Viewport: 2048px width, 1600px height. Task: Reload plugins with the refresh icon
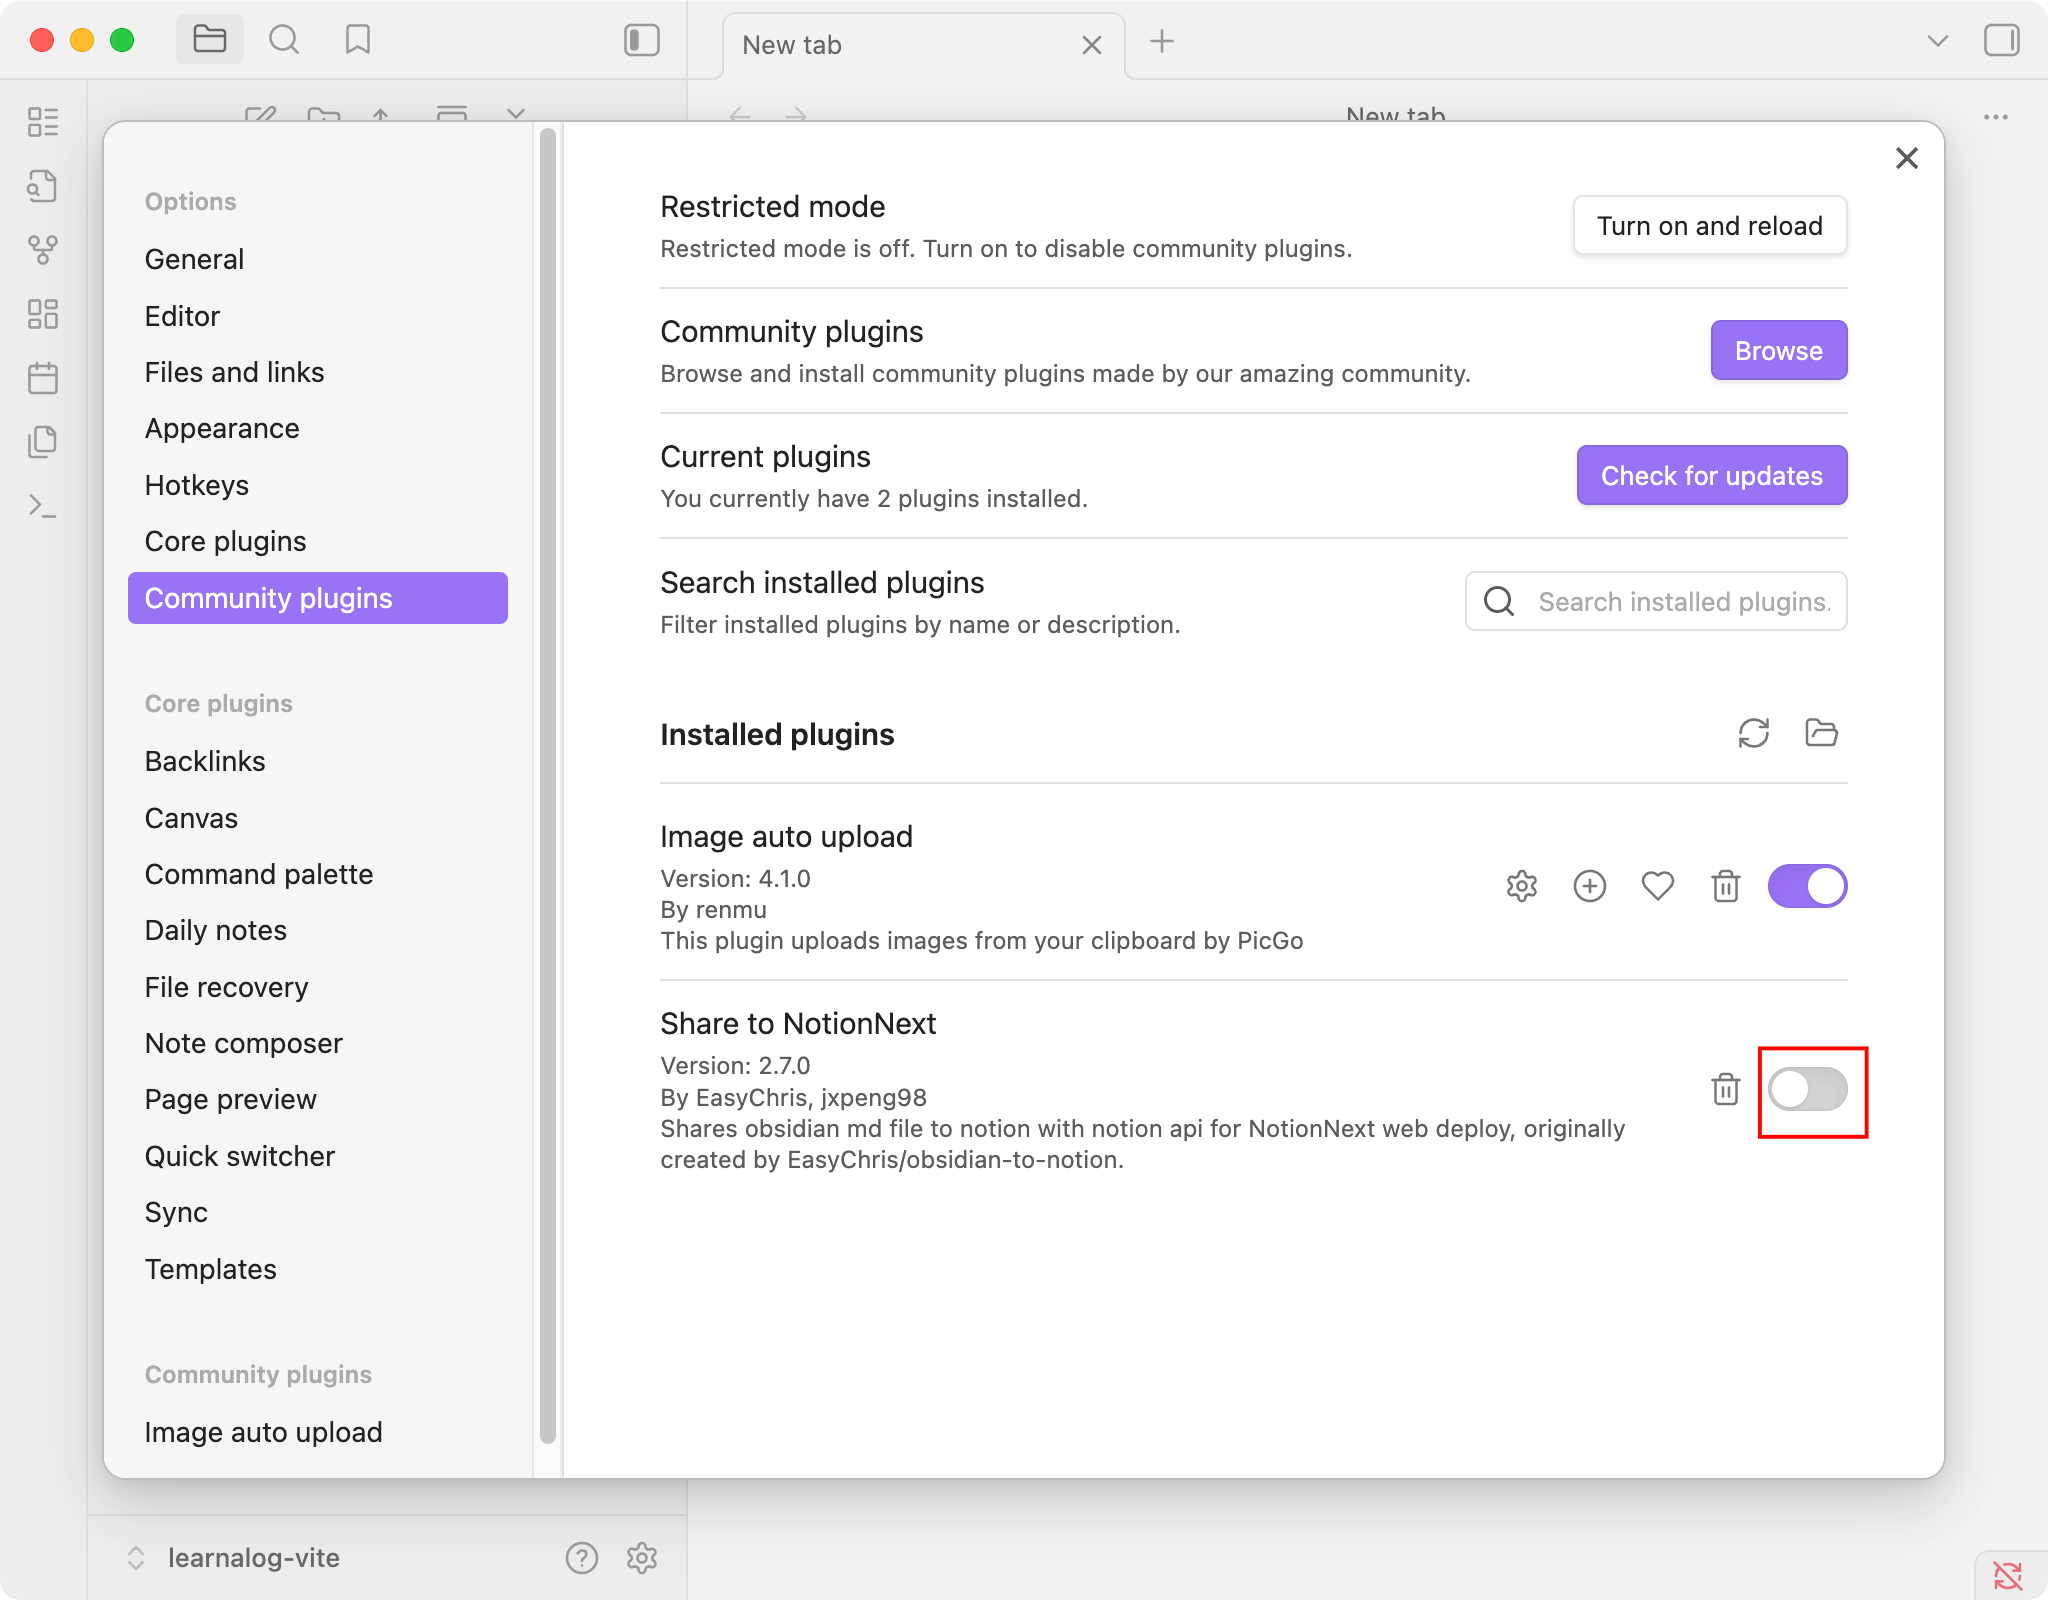(1753, 733)
